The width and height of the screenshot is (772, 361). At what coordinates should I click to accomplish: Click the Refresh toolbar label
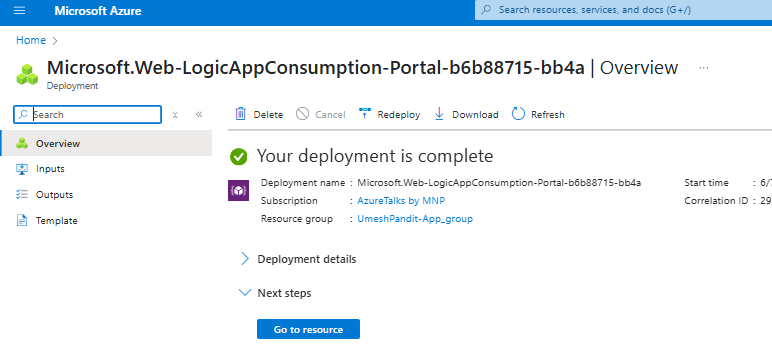pos(547,115)
